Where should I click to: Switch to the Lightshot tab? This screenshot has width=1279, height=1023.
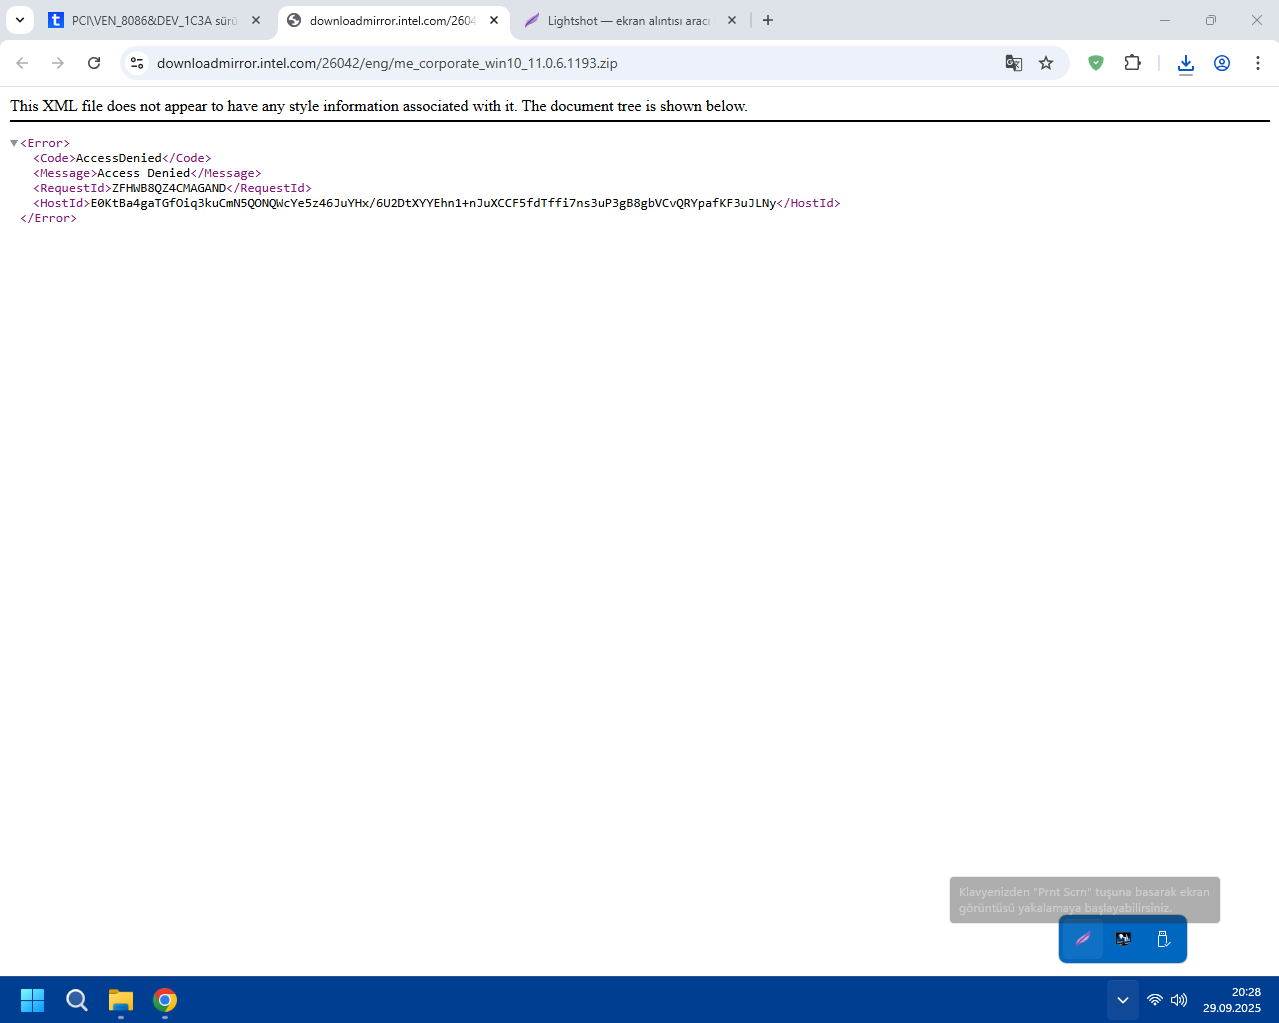630,20
